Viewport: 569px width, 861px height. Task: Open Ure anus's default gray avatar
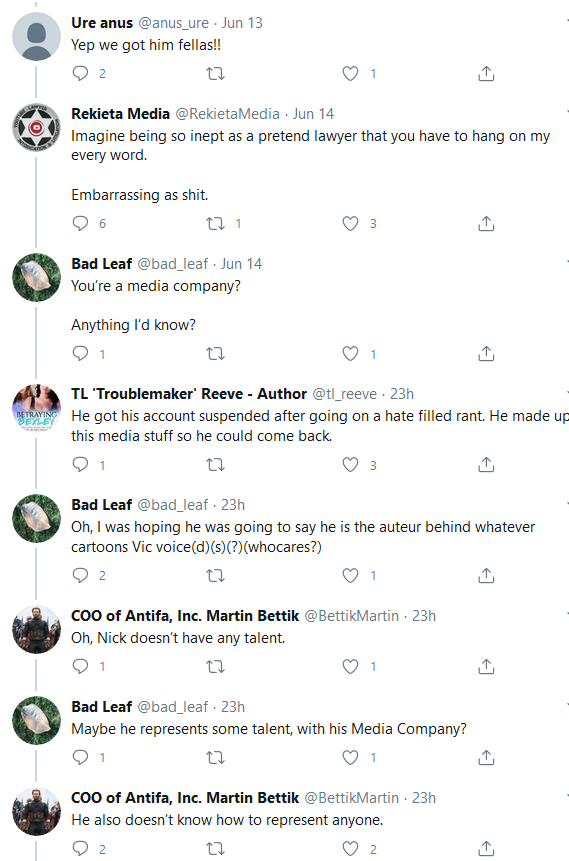tap(36, 36)
